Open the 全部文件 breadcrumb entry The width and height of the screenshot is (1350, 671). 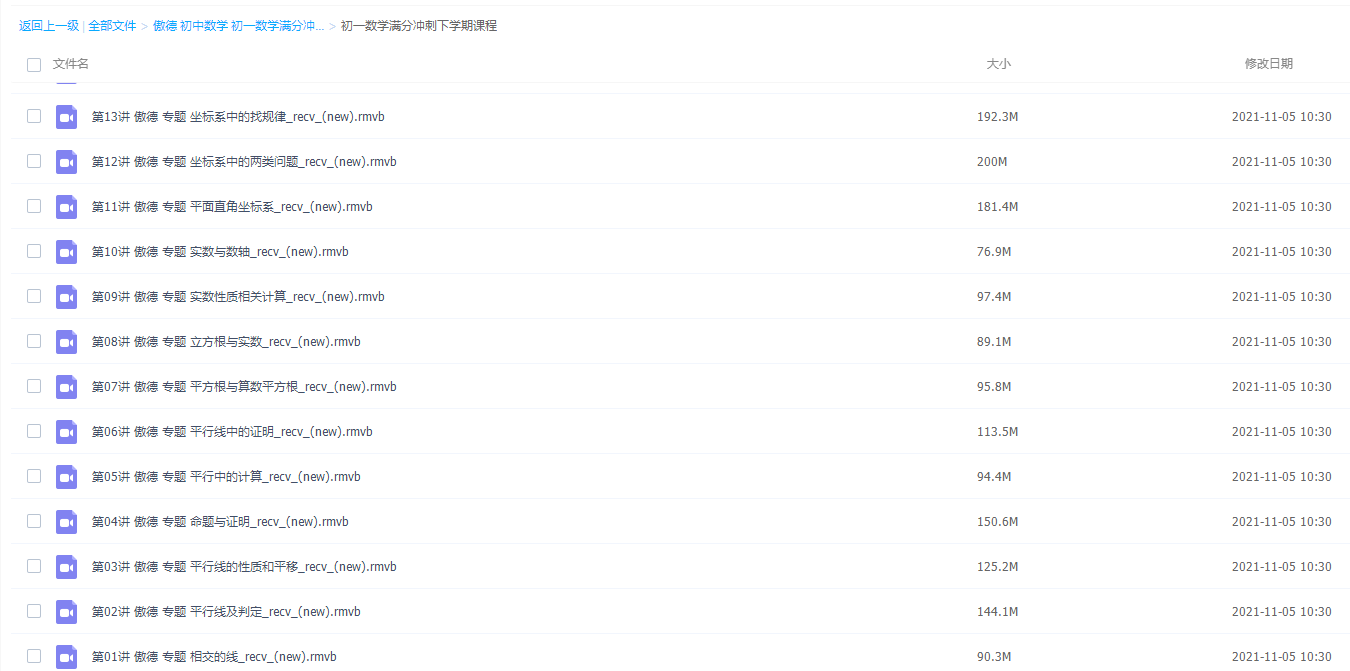(x=110, y=25)
